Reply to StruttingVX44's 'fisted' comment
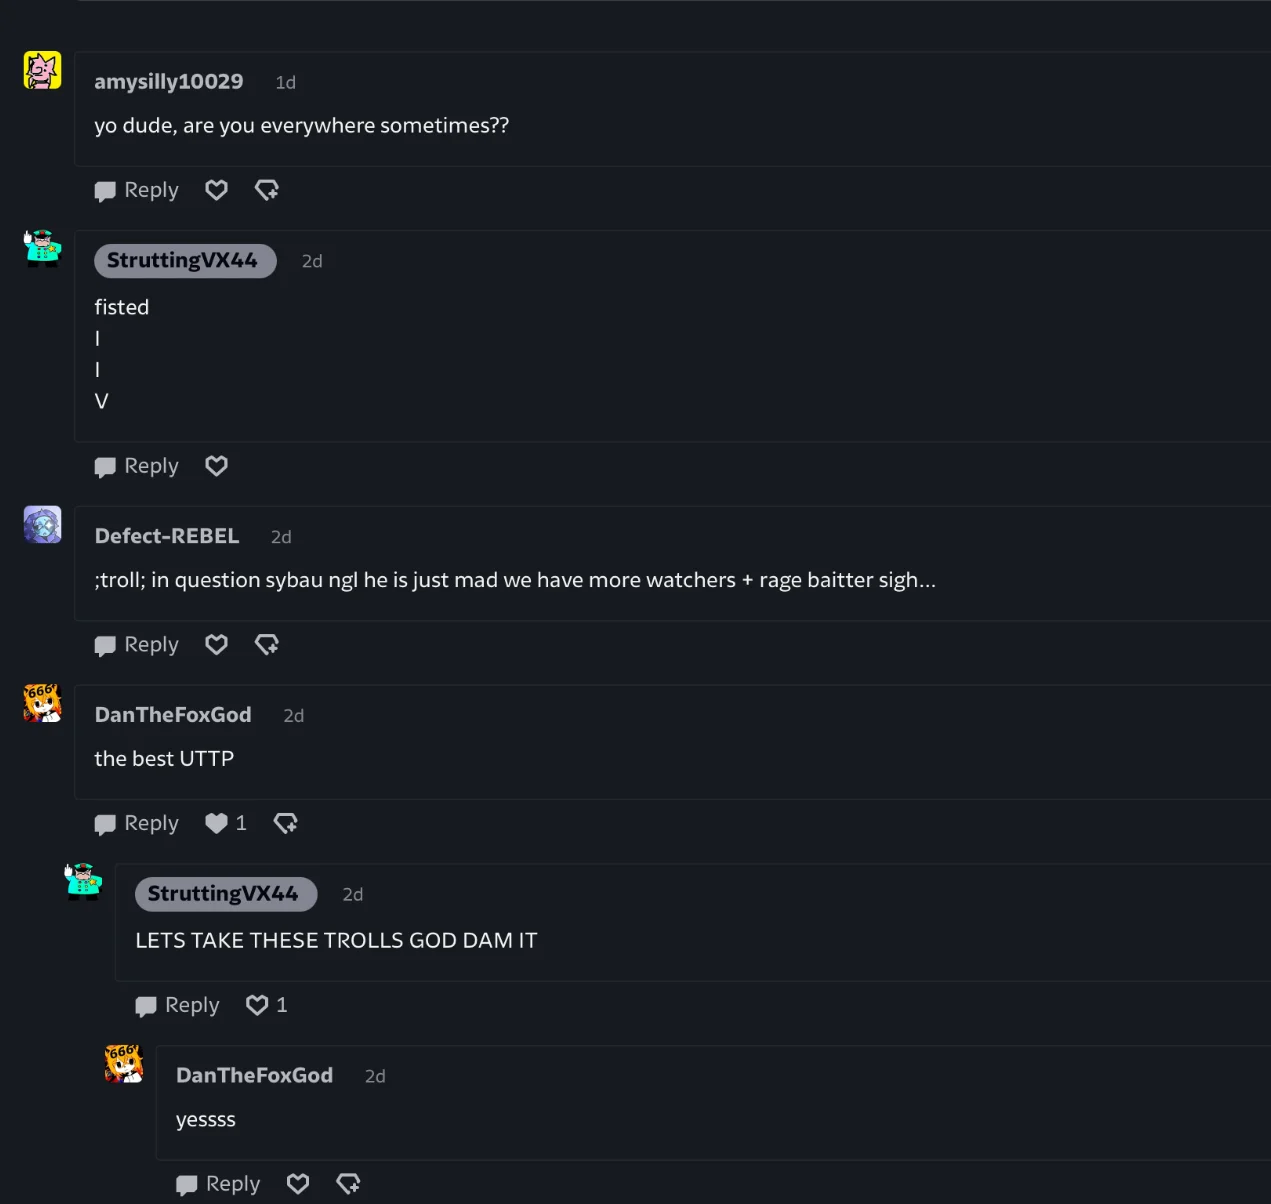Image resolution: width=1271 pixels, height=1204 pixels. click(x=137, y=466)
